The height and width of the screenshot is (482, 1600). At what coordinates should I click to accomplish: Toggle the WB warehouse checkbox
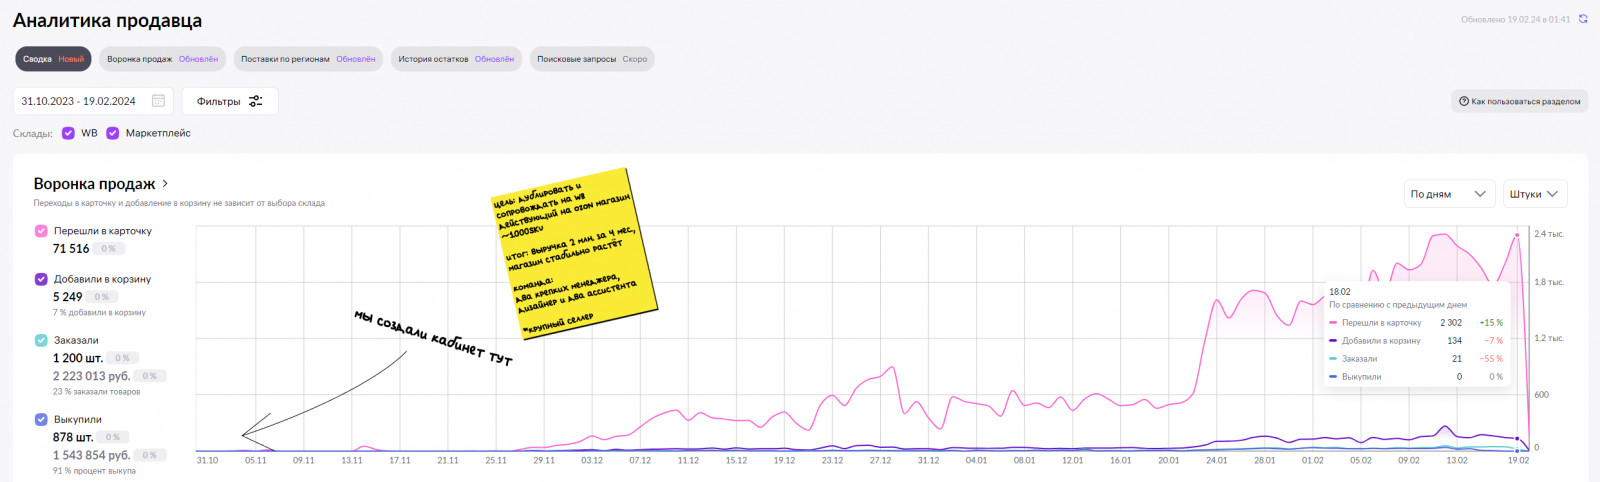[x=68, y=133]
